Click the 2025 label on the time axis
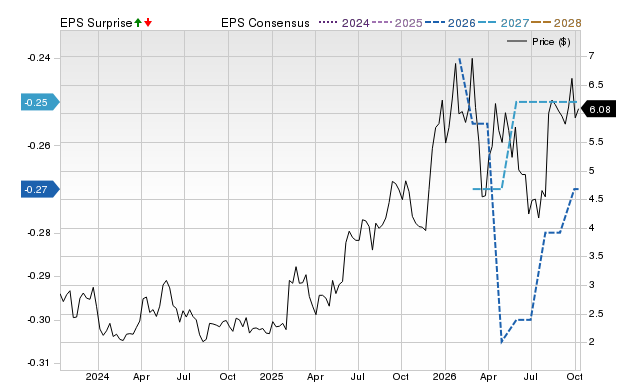This screenshot has height=382, width=640. [271, 376]
